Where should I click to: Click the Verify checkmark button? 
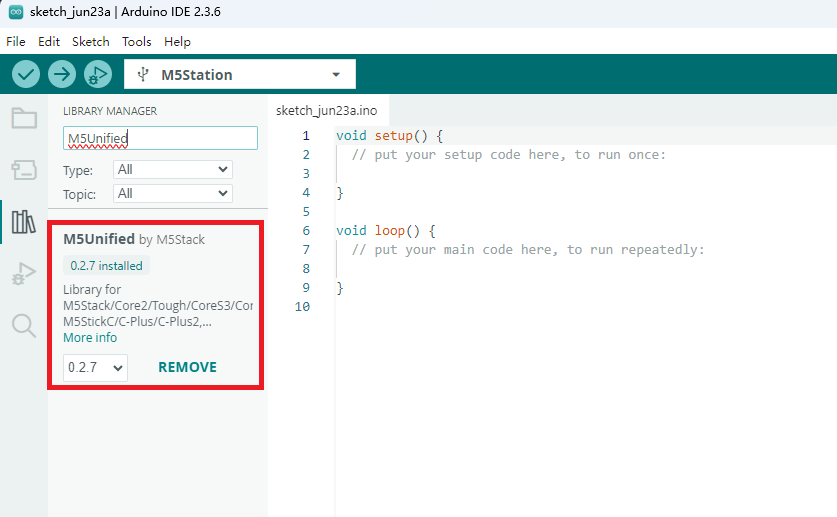pyautogui.click(x=26, y=74)
